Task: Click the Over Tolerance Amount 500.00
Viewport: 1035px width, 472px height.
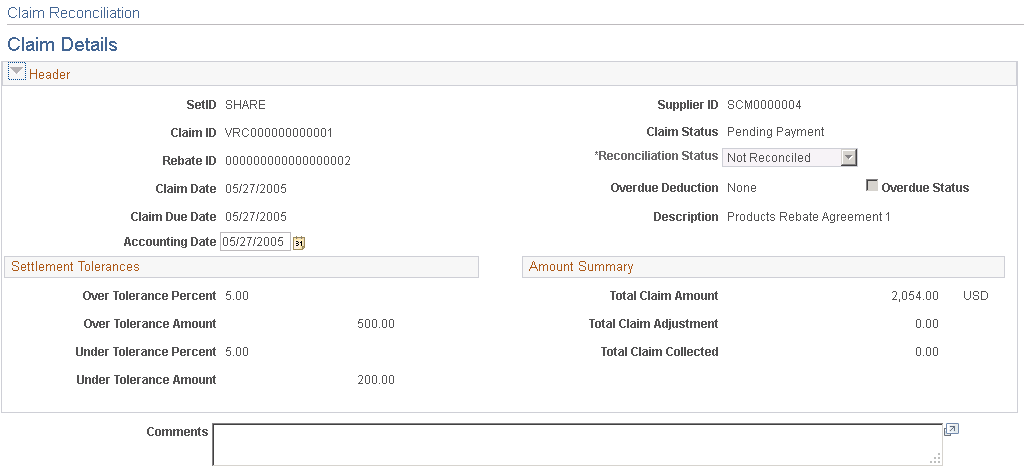Action: 376,324
